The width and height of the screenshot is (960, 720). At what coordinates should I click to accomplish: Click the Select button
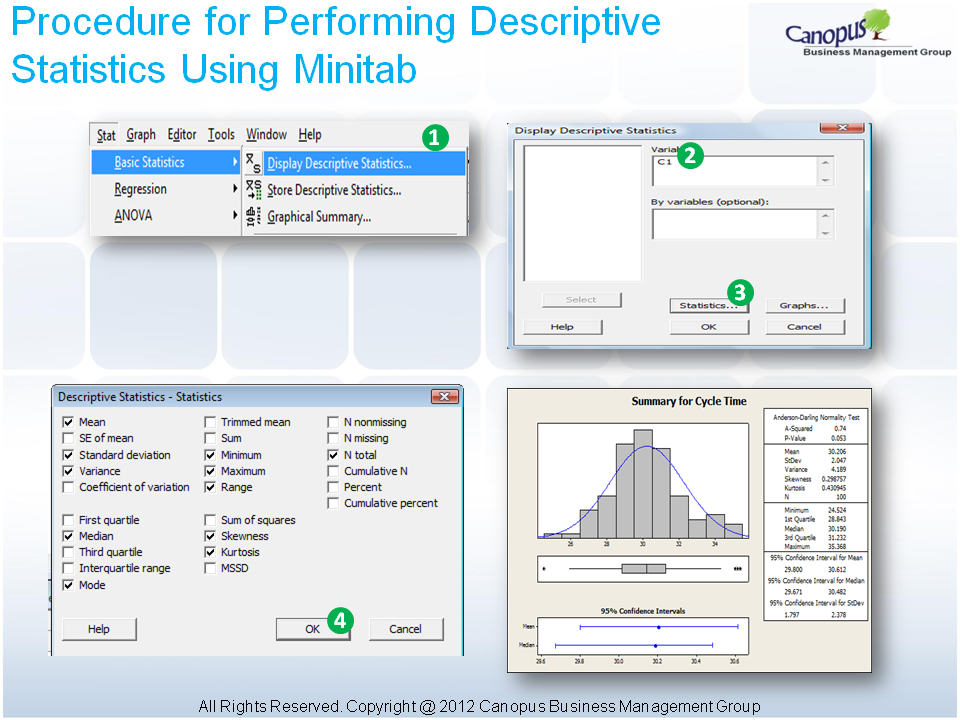point(581,299)
